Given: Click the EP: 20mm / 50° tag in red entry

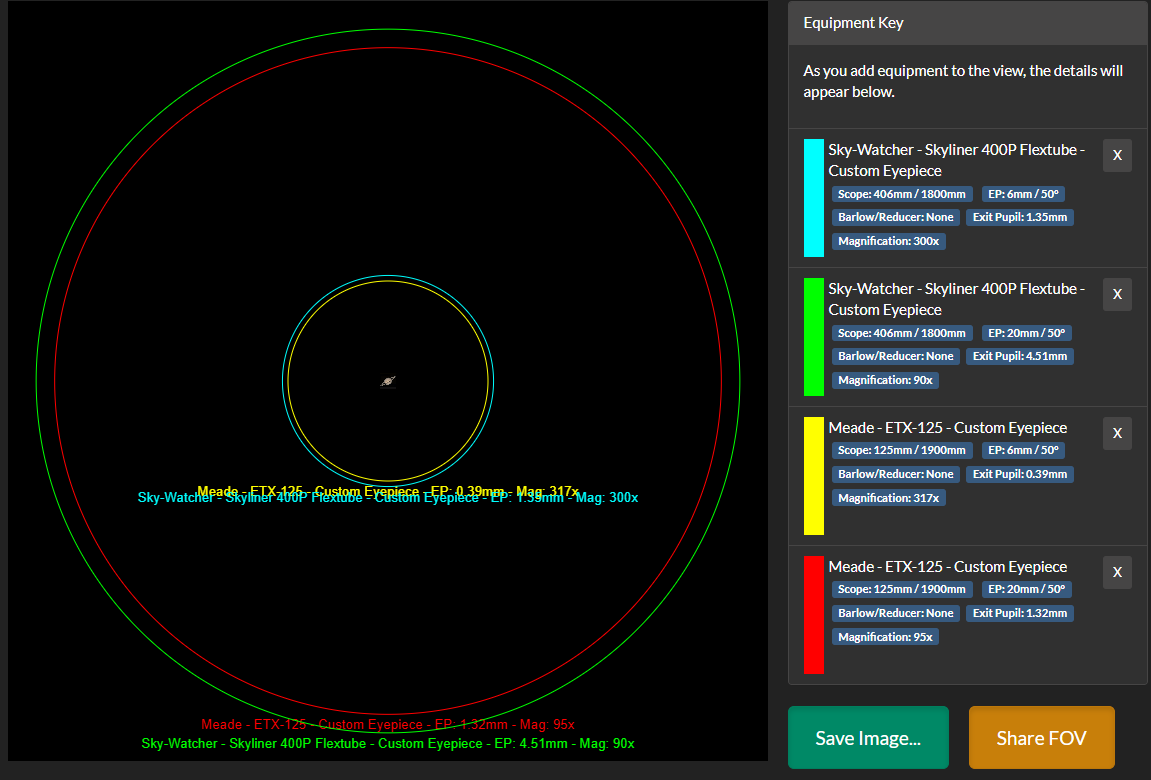Looking at the screenshot, I should coord(1026,589).
